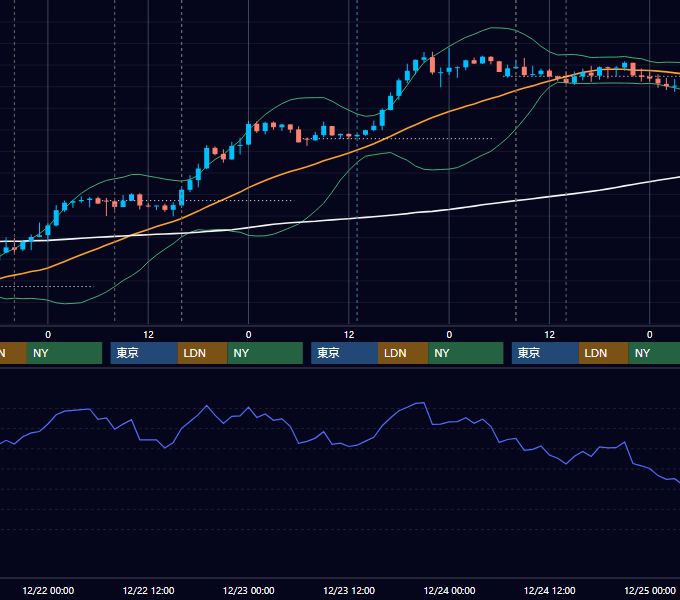The image size is (680, 600).
Task: Click the 12/23 12:00 time axis label
Action: click(349, 590)
